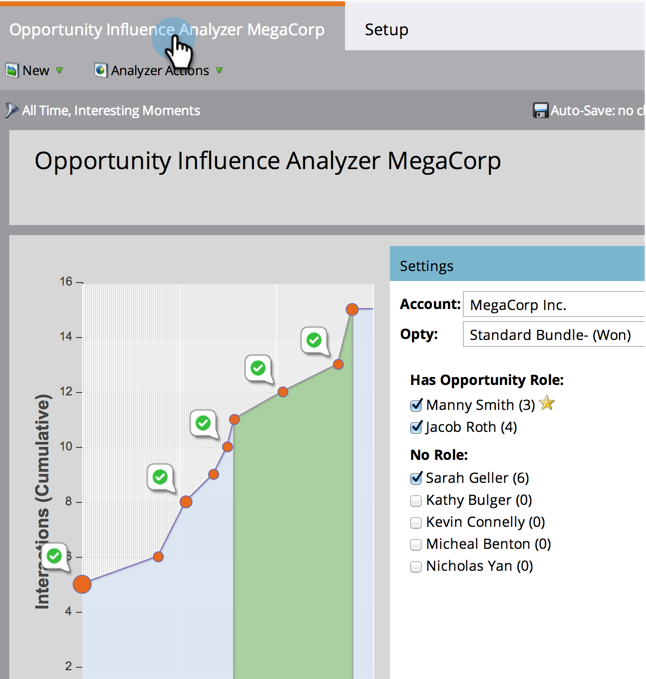Click the Account MegaCorp Inc. field

tap(553, 304)
